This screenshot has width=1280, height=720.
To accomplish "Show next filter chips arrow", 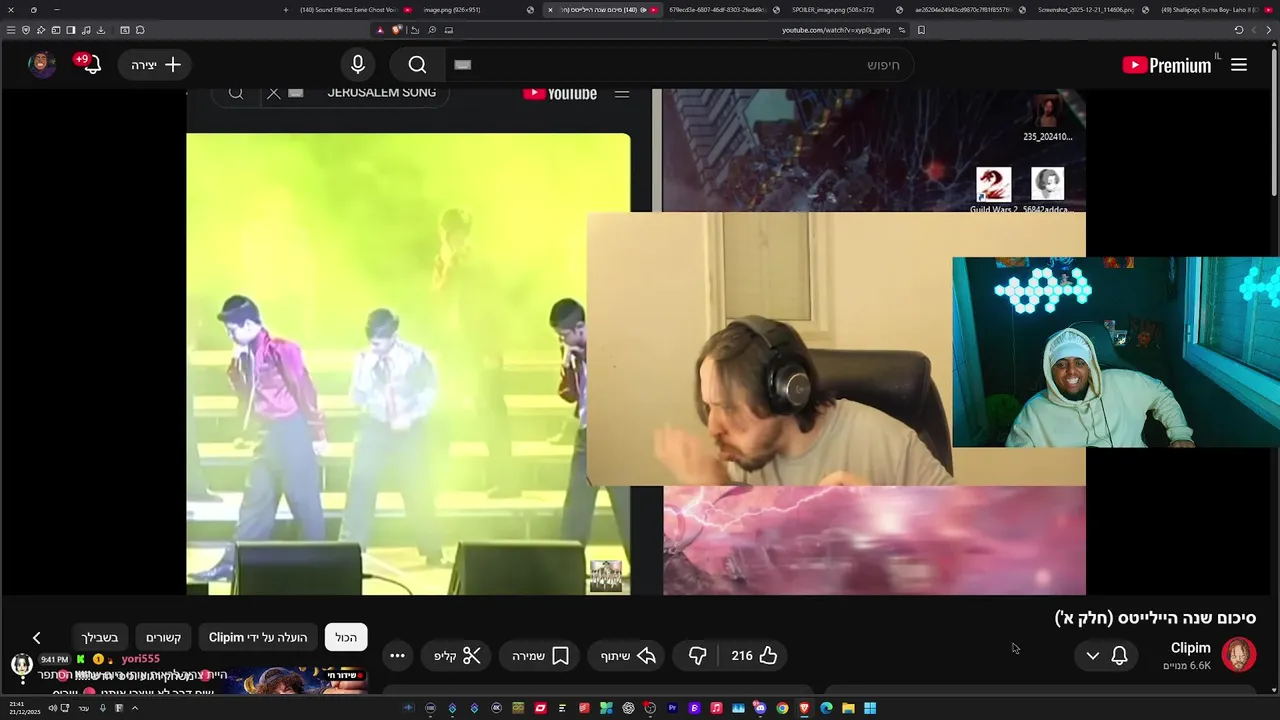I will [x=36, y=638].
